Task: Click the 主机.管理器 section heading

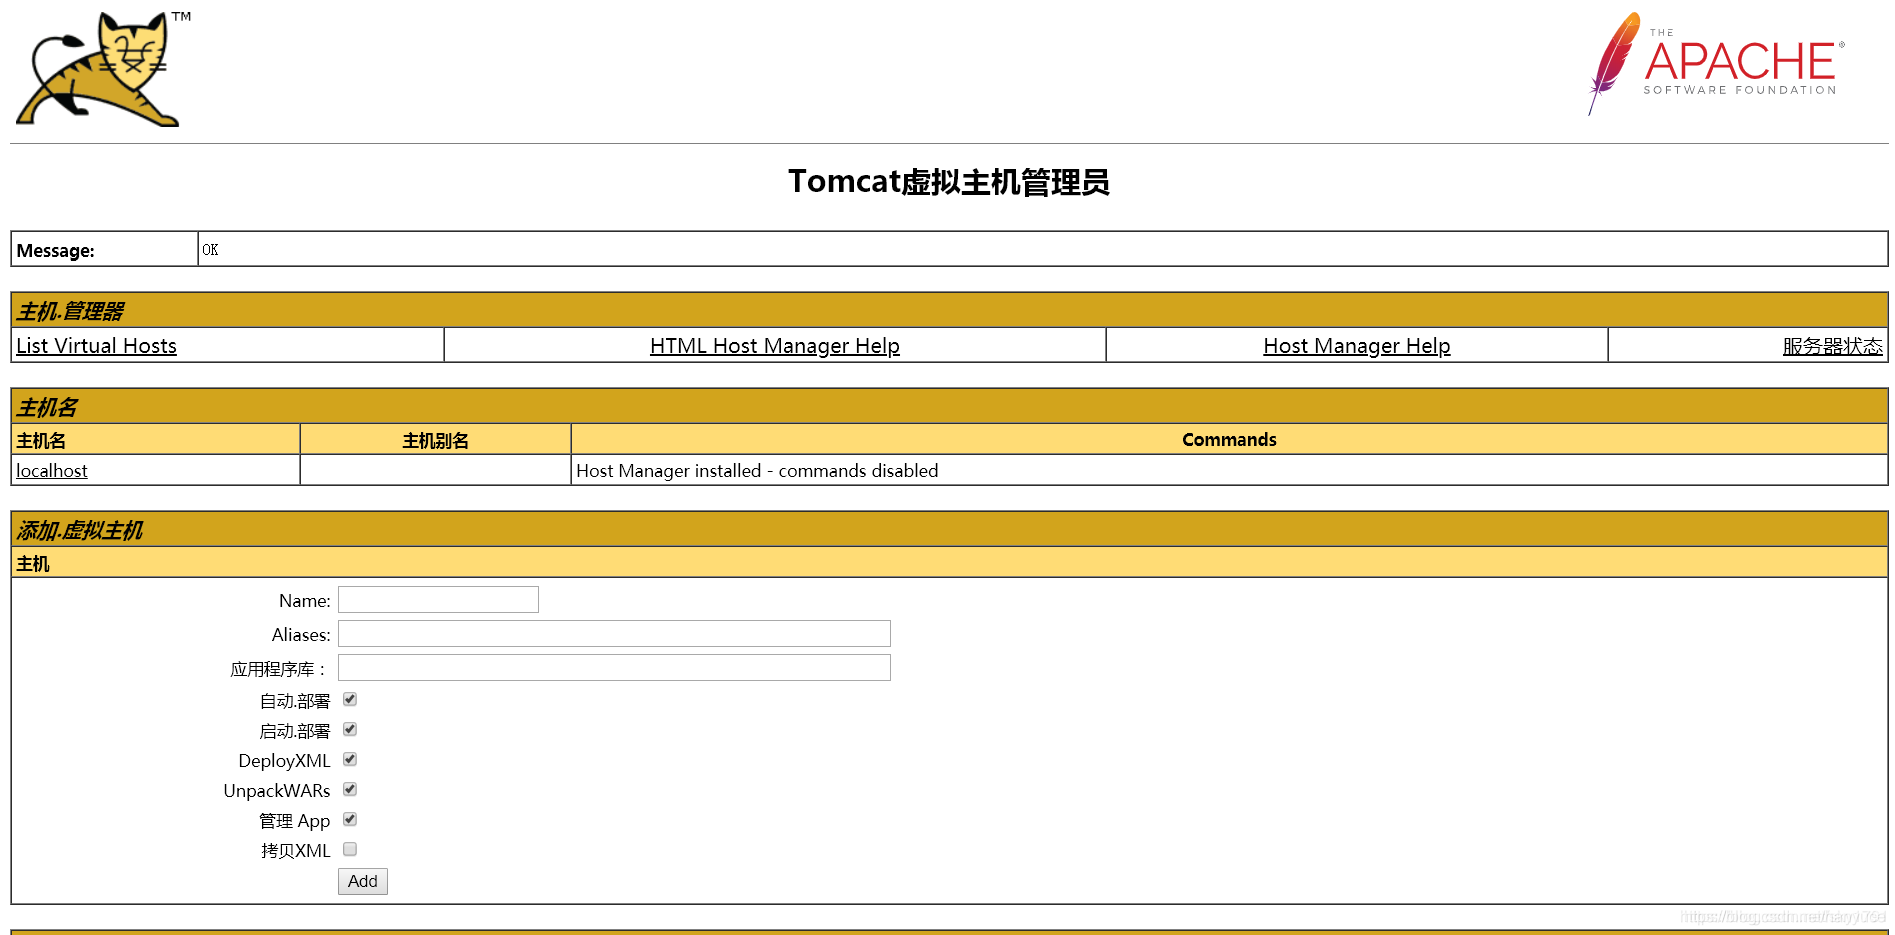Action: pos(70,312)
